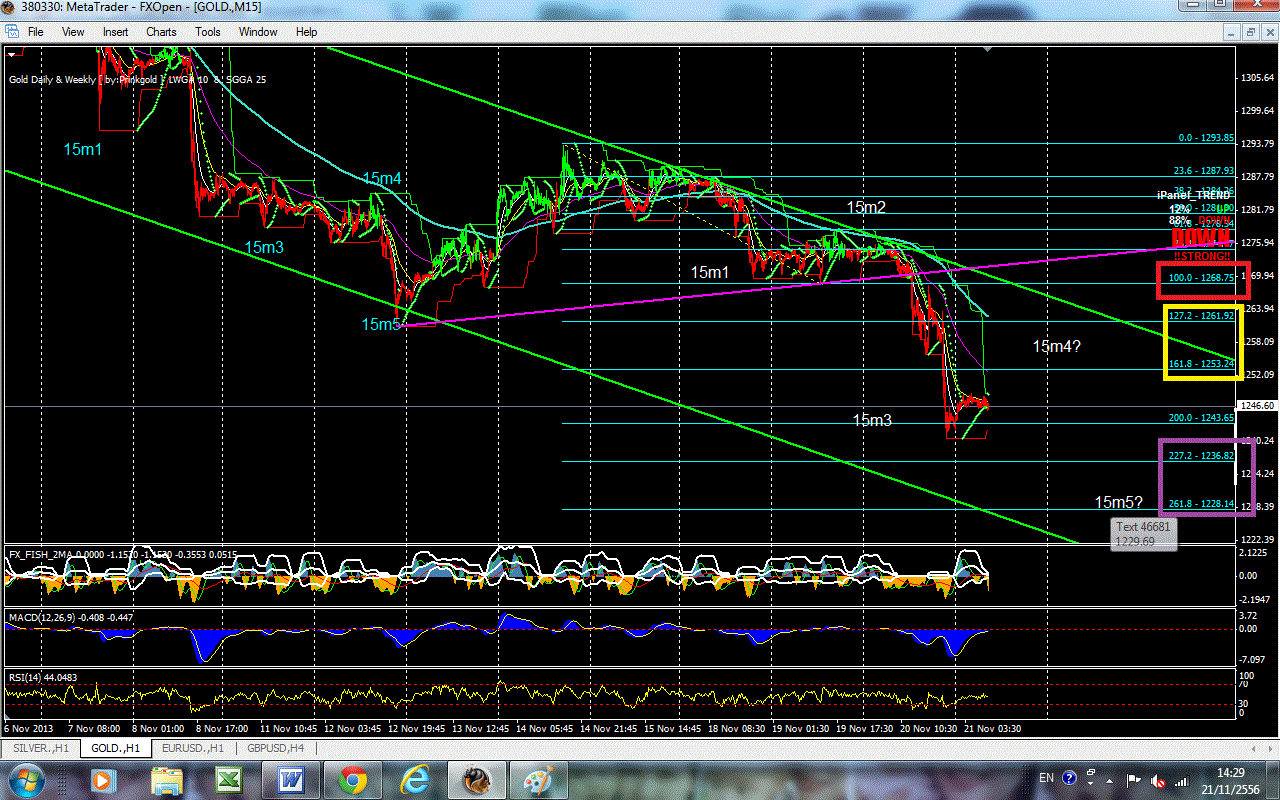
Task: Open the File menu
Action: [36, 32]
